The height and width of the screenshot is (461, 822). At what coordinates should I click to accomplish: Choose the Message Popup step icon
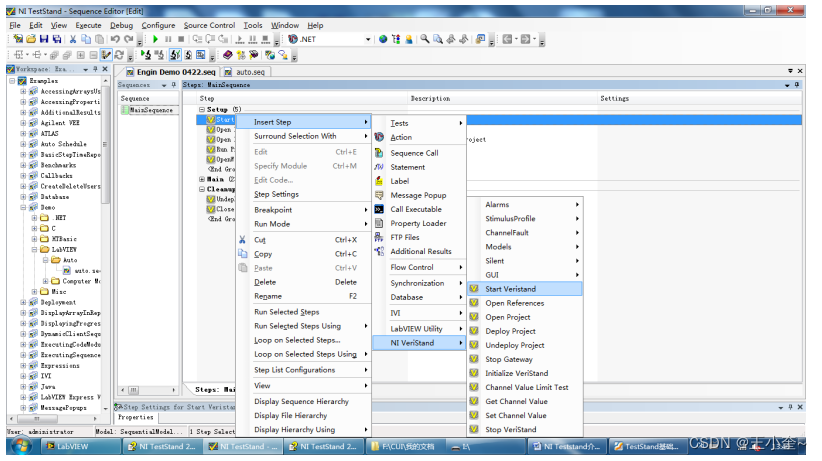[380, 195]
